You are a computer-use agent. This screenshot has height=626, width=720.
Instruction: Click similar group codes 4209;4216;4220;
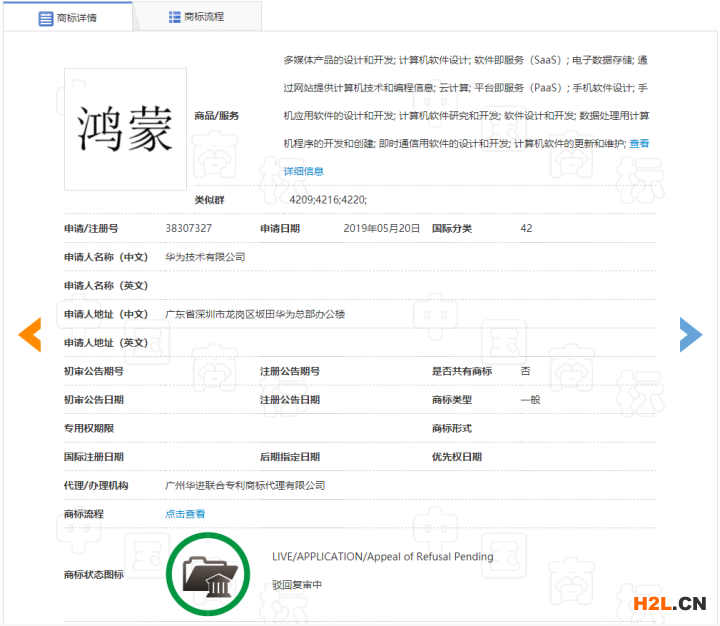pos(328,200)
